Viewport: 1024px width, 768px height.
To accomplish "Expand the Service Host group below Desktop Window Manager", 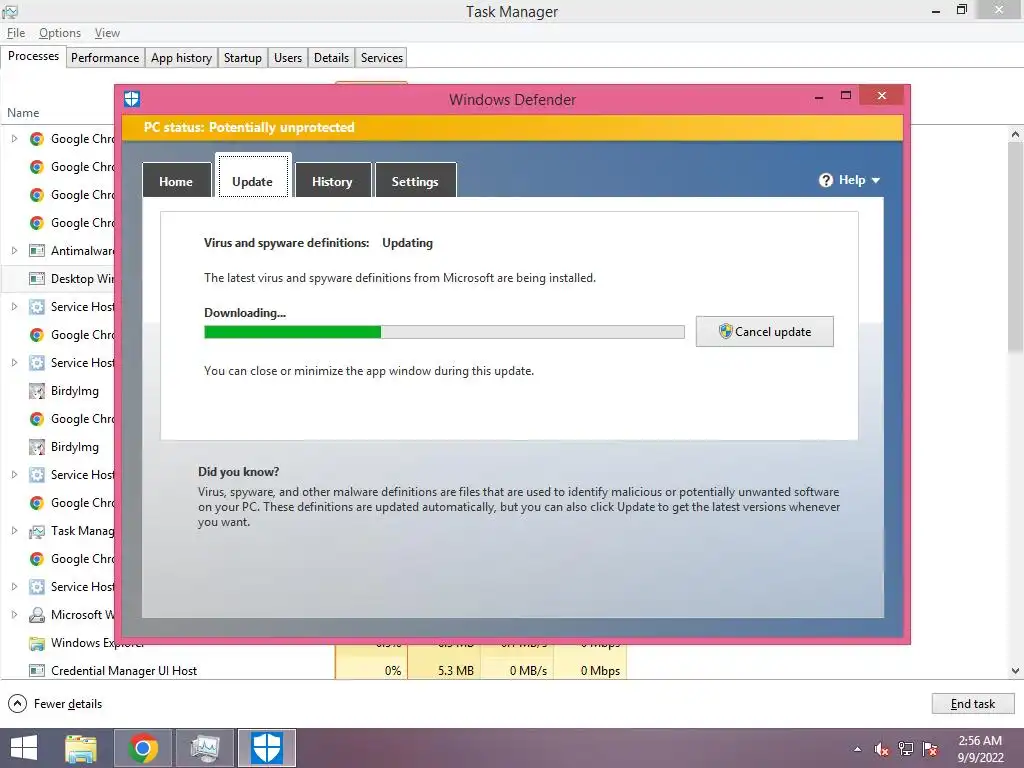I will [14, 307].
